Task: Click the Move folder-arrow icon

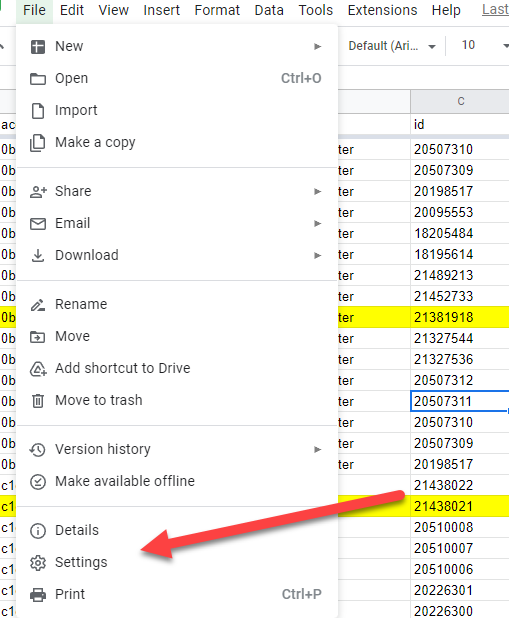Action: [38, 337]
